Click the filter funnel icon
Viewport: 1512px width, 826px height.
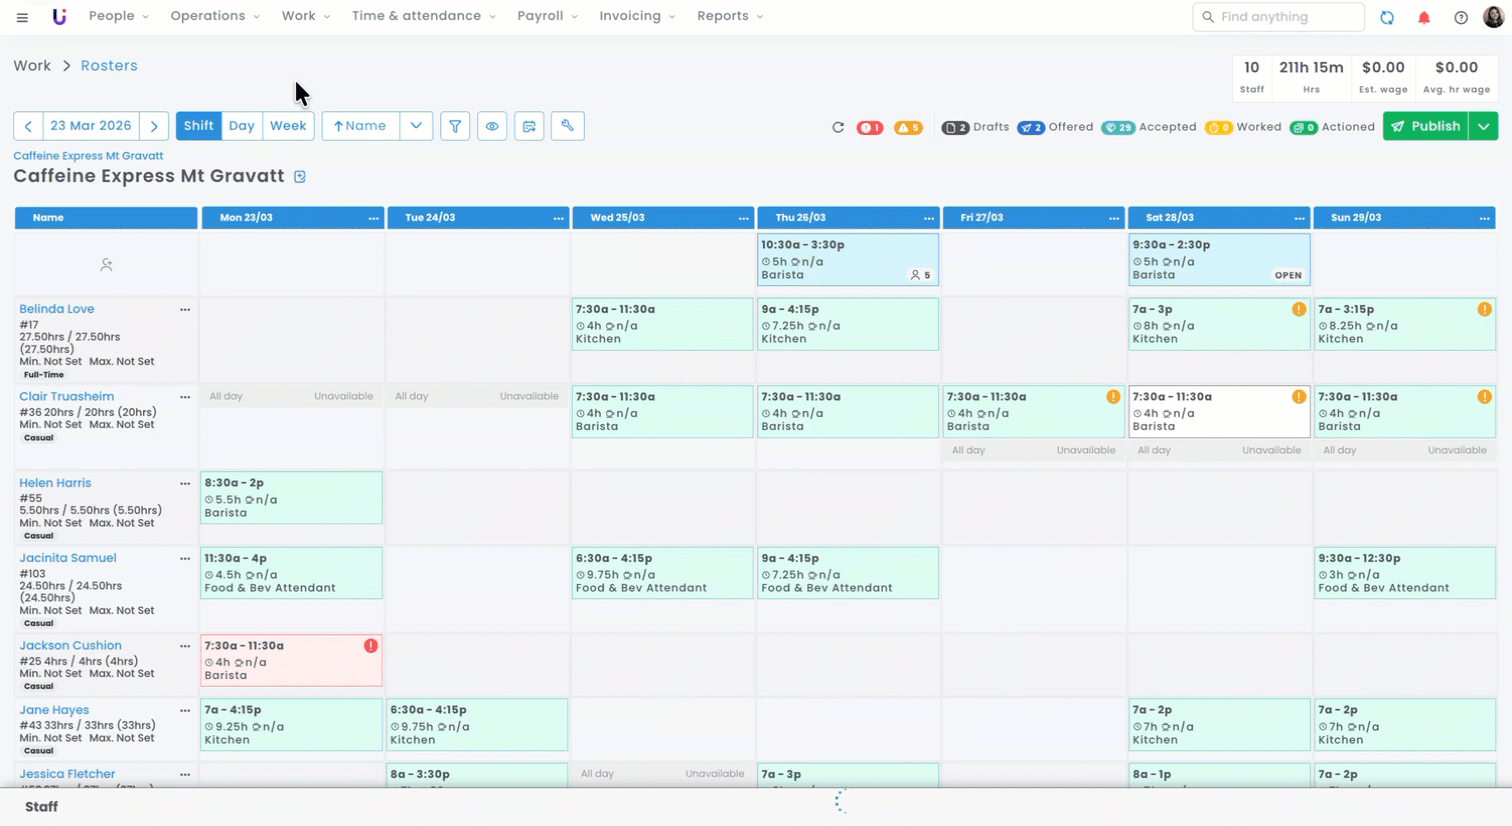tap(455, 126)
